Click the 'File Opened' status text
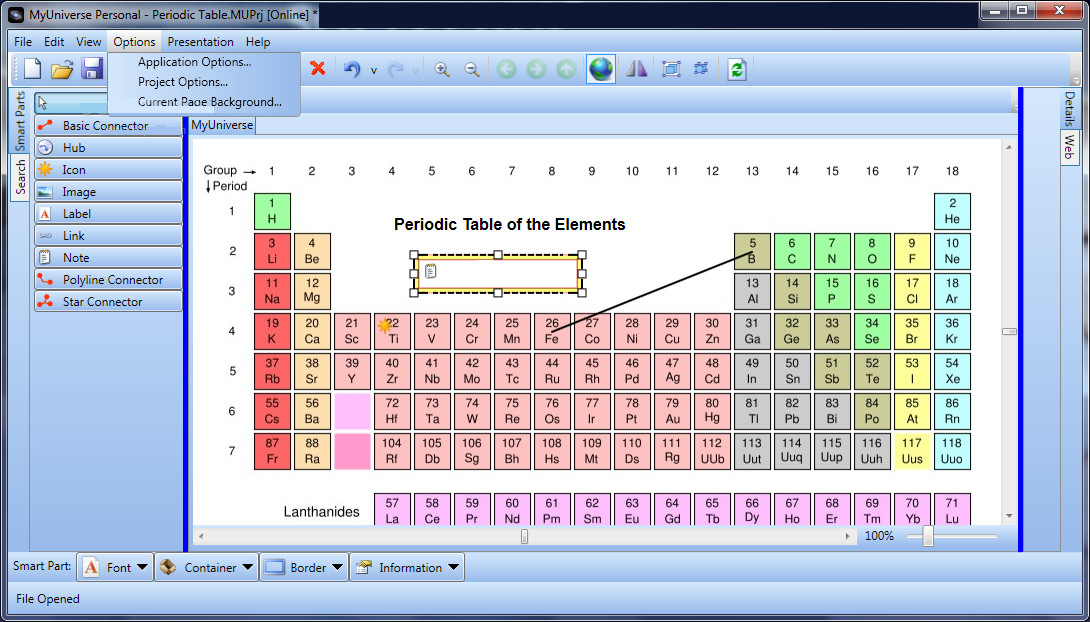The height and width of the screenshot is (622, 1090). pyautogui.click(x=48, y=599)
